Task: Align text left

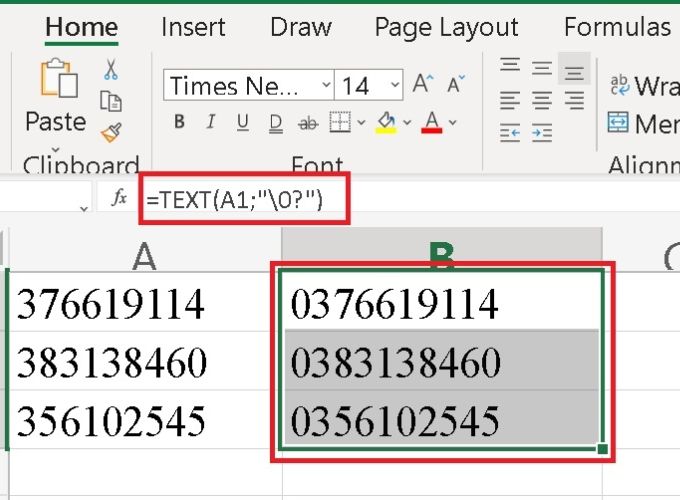Action: pos(510,101)
